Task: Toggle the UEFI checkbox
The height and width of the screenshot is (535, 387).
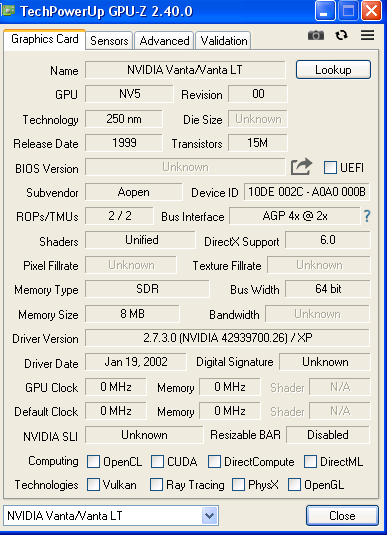Action: (330, 168)
